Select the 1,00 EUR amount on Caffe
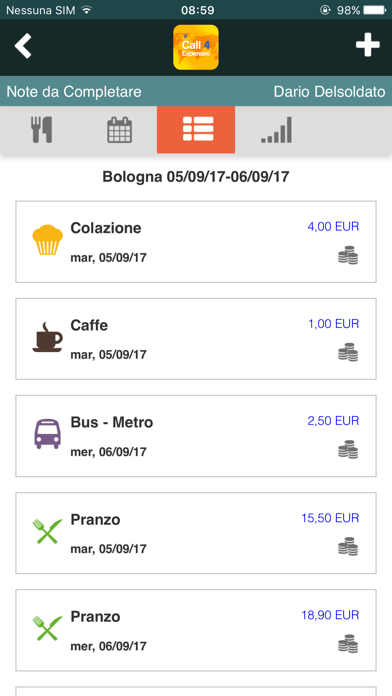Viewport: 392px width, 696px height. [333, 324]
